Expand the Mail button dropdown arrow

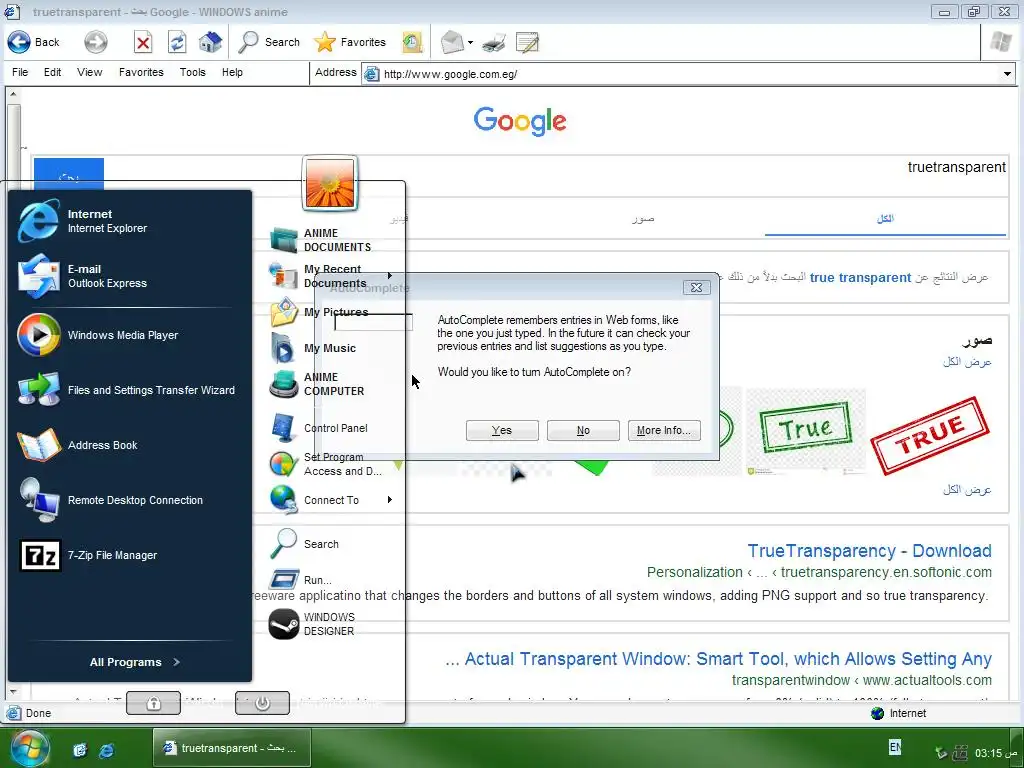470,43
